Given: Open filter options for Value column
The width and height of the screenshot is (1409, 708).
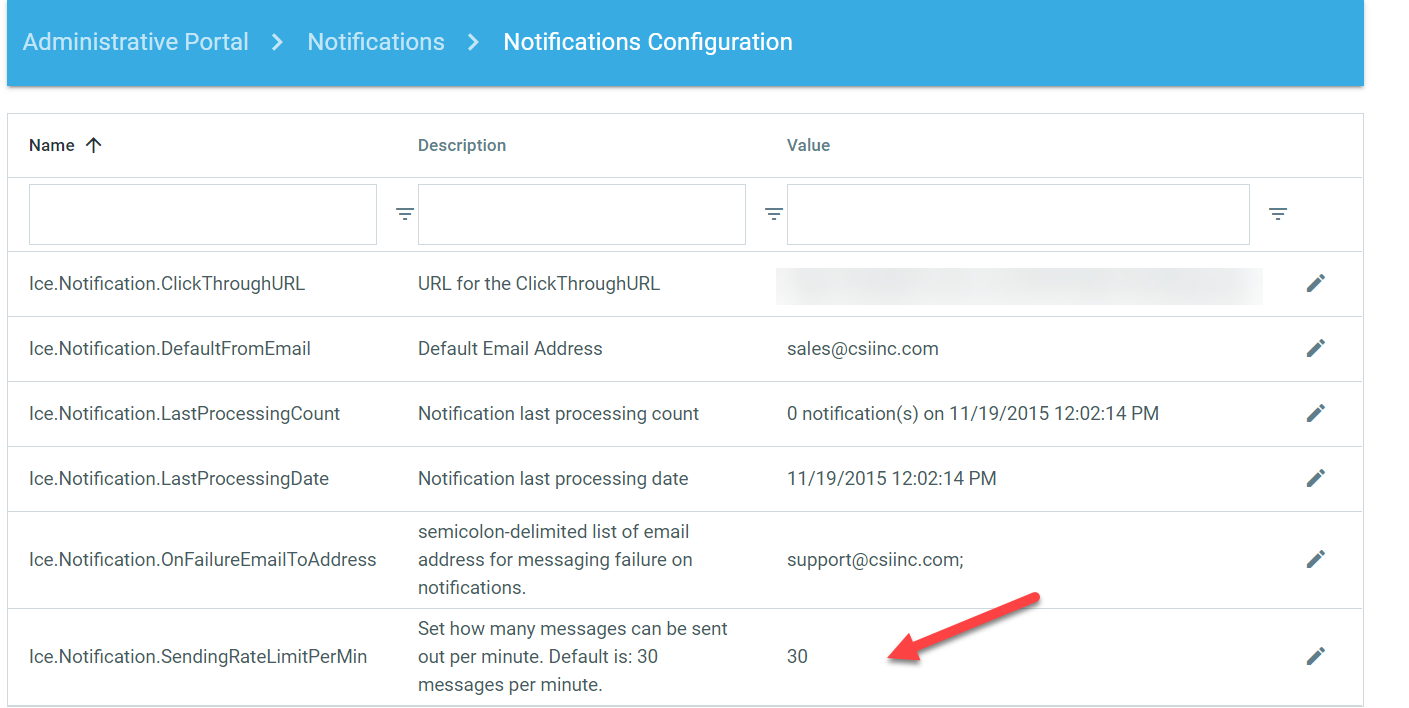Looking at the screenshot, I should (1277, 214).
